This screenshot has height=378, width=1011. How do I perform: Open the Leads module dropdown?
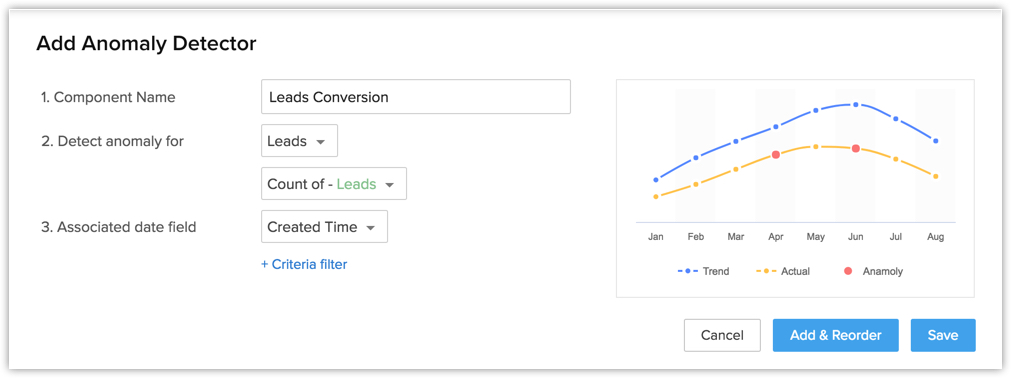(299, 141)
